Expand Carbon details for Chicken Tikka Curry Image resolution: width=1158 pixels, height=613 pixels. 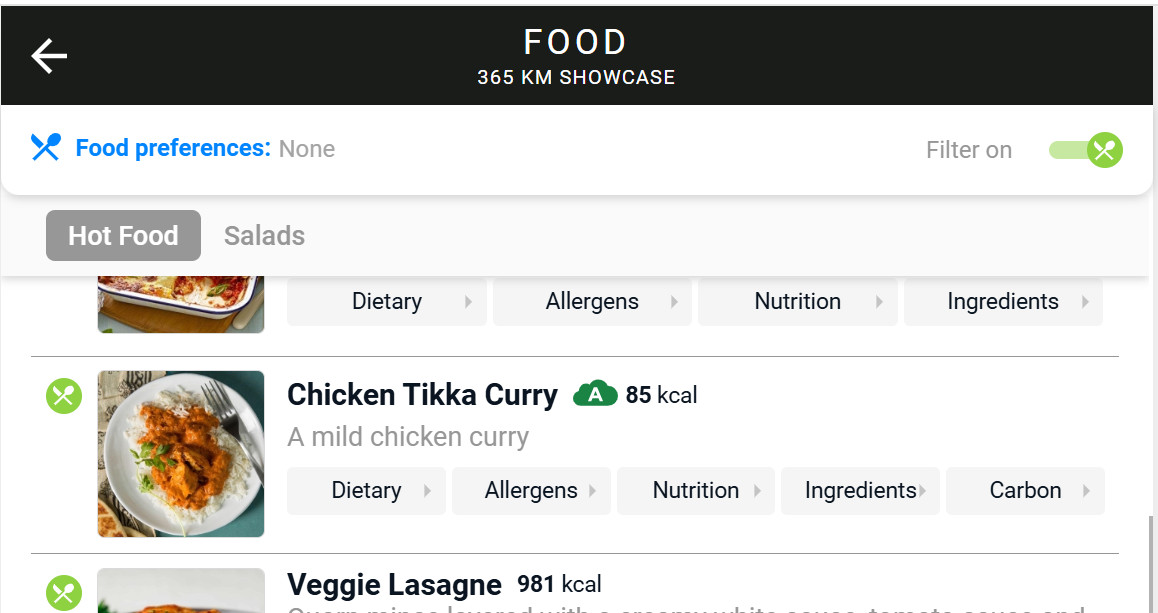tap(1025, 490)
